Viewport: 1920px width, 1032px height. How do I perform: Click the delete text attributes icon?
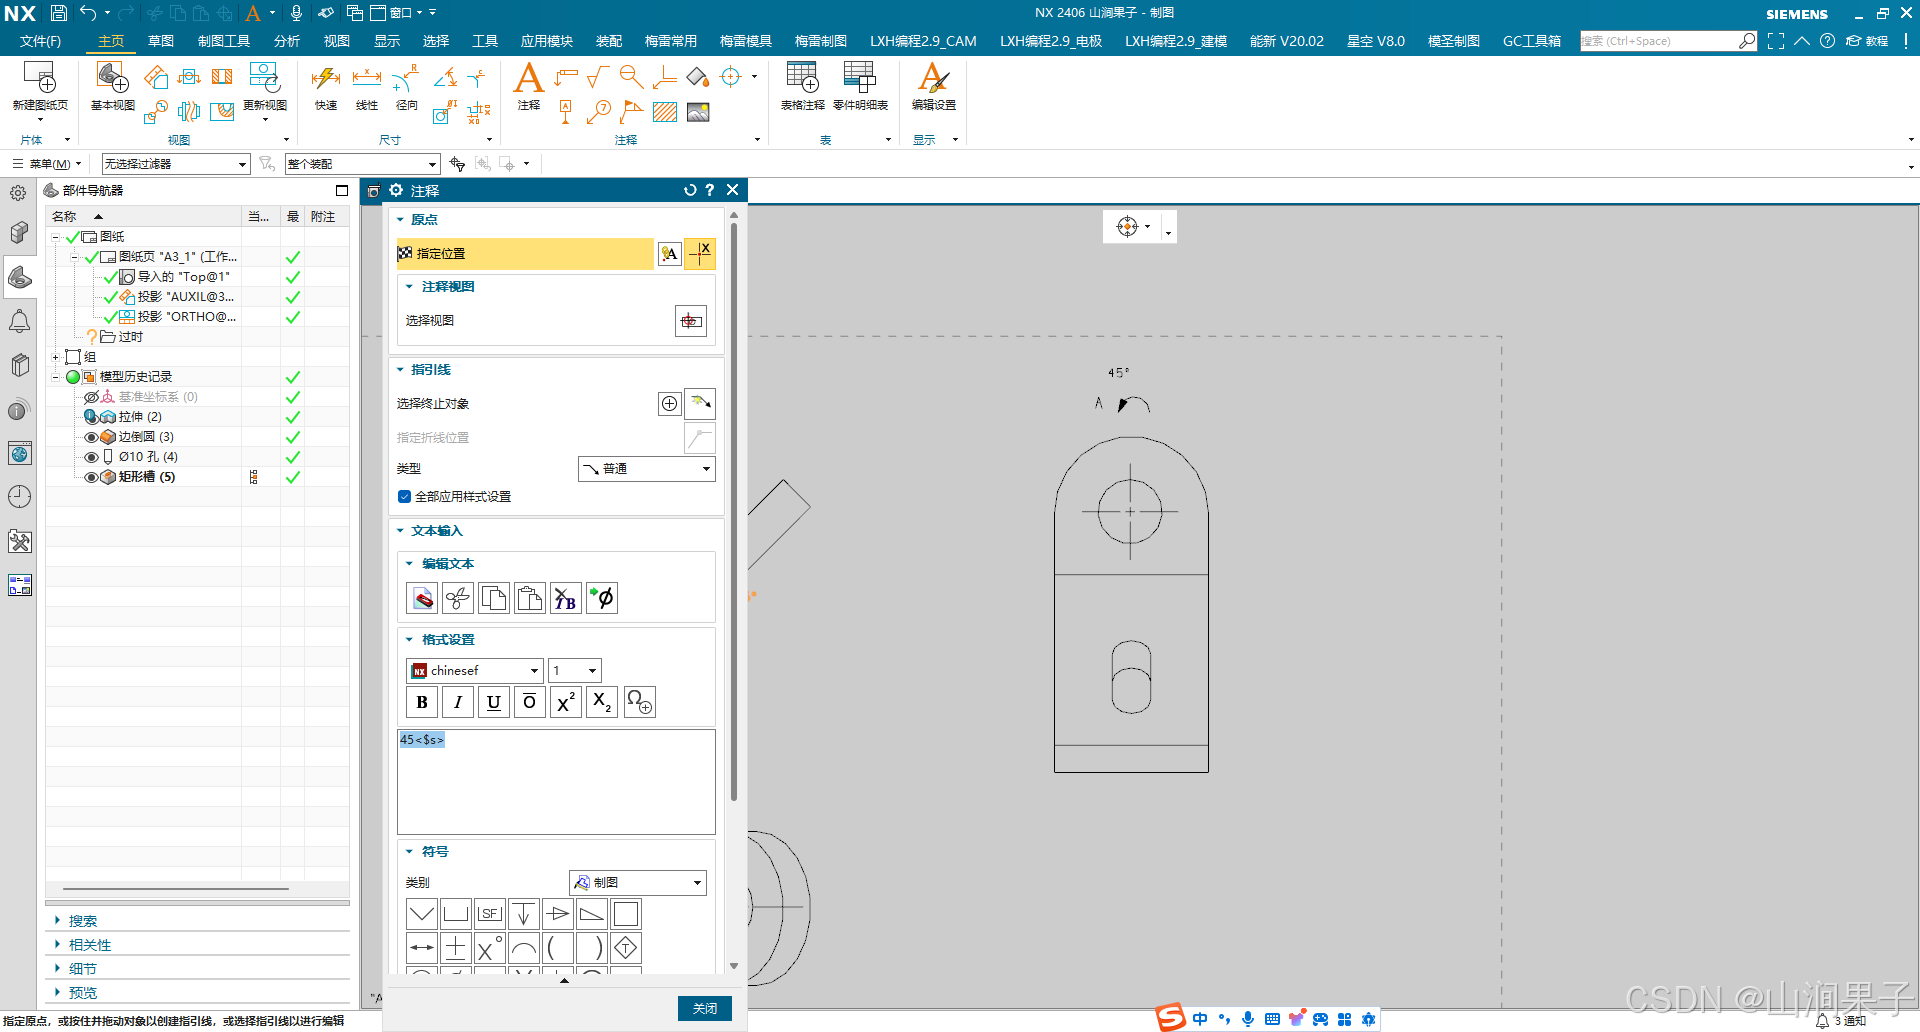(x=566, y=598)
